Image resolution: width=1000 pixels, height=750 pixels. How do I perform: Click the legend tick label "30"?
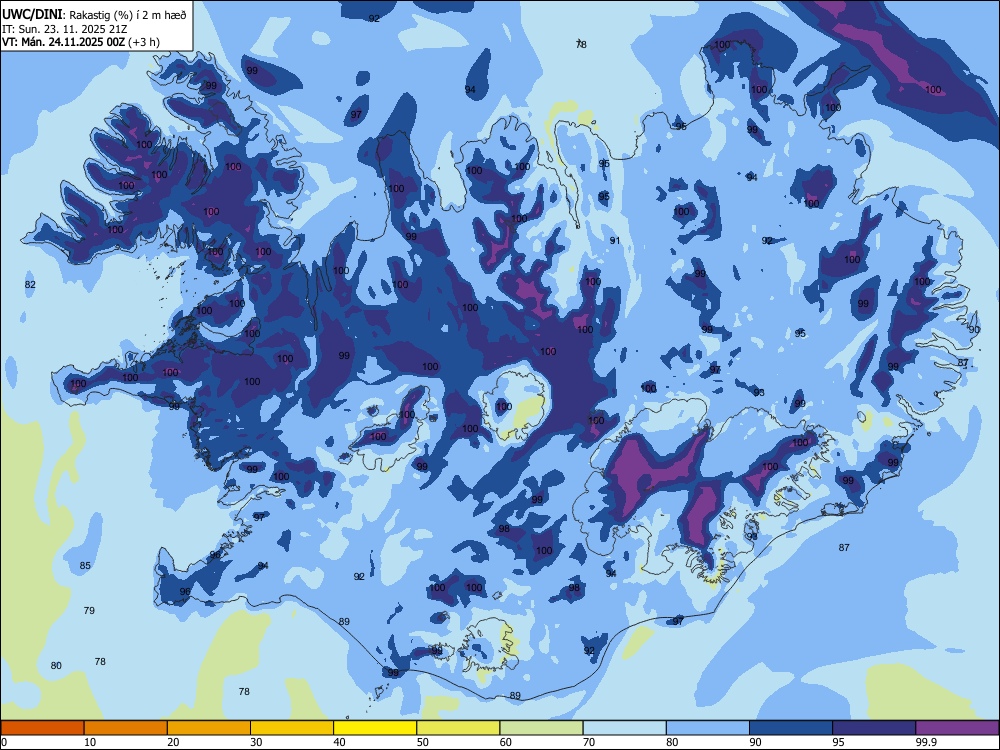coord(256,742)
